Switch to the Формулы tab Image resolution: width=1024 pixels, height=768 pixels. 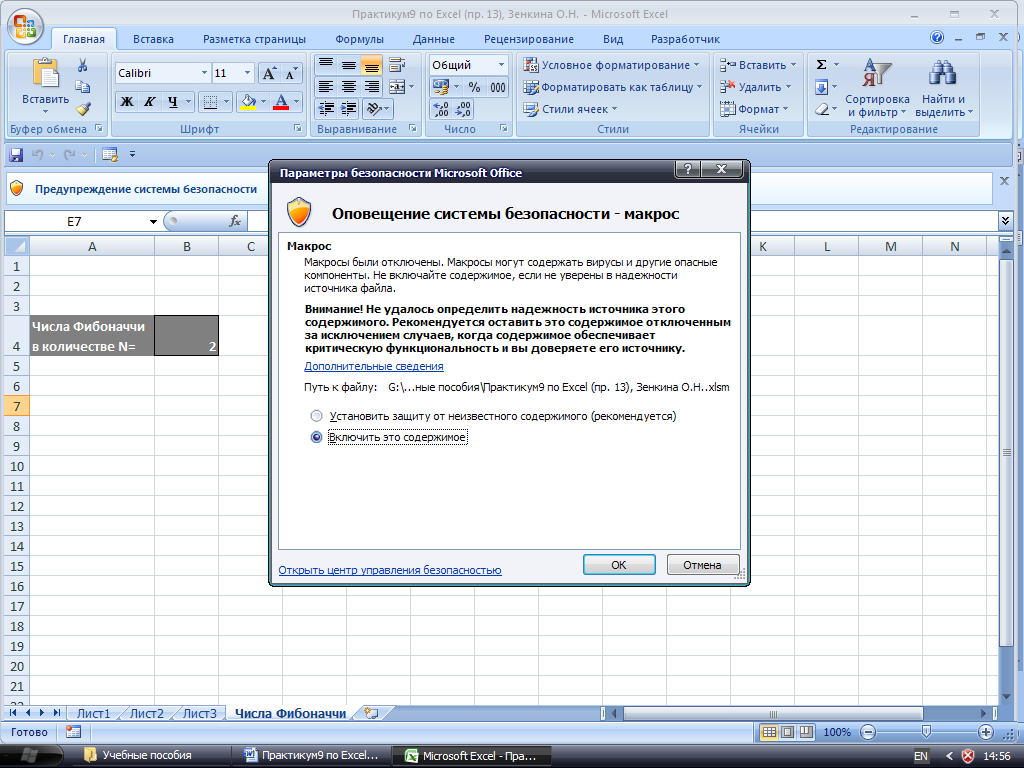point(359,39)
